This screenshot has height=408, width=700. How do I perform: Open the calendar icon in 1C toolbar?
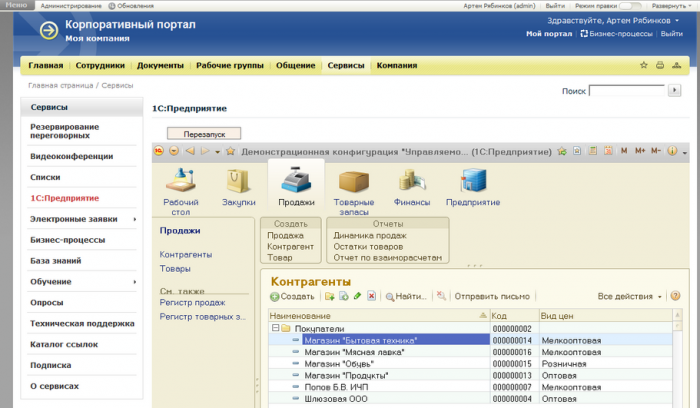(608, 150)
